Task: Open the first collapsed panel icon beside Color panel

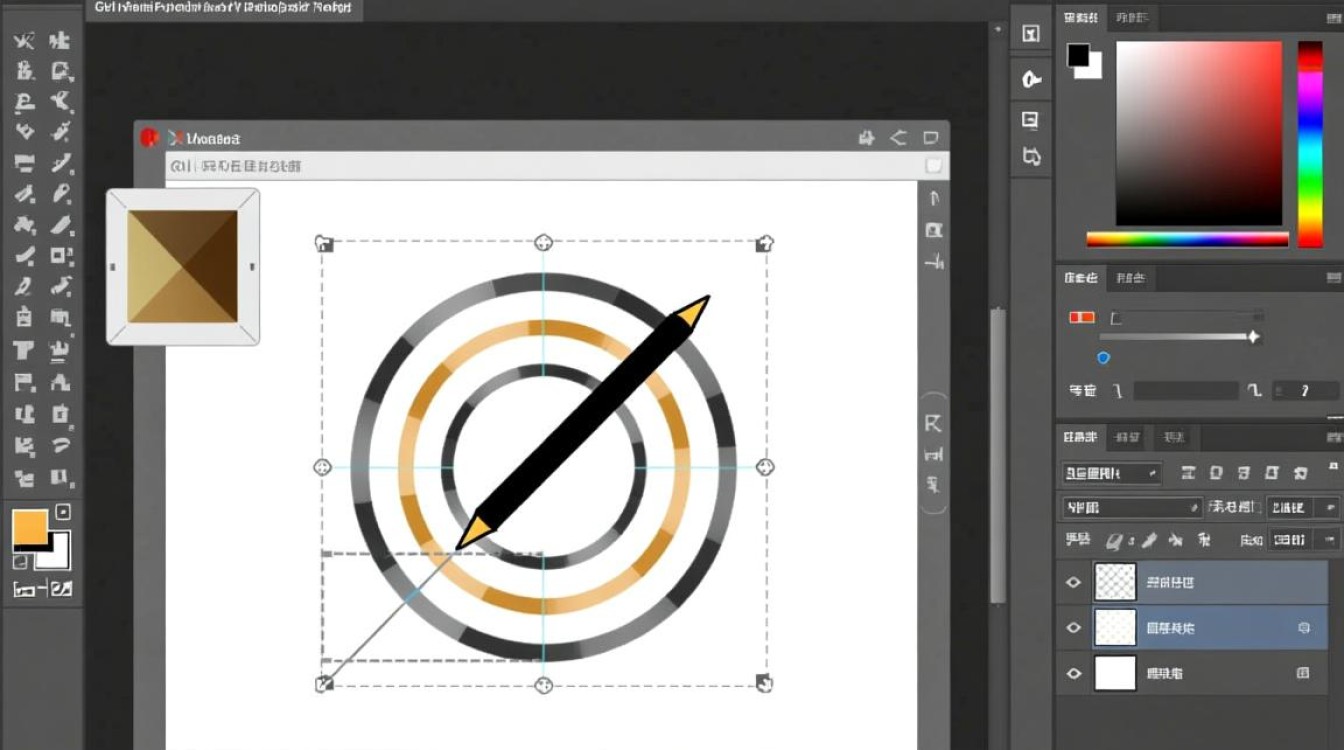Action: [1031, 34]
